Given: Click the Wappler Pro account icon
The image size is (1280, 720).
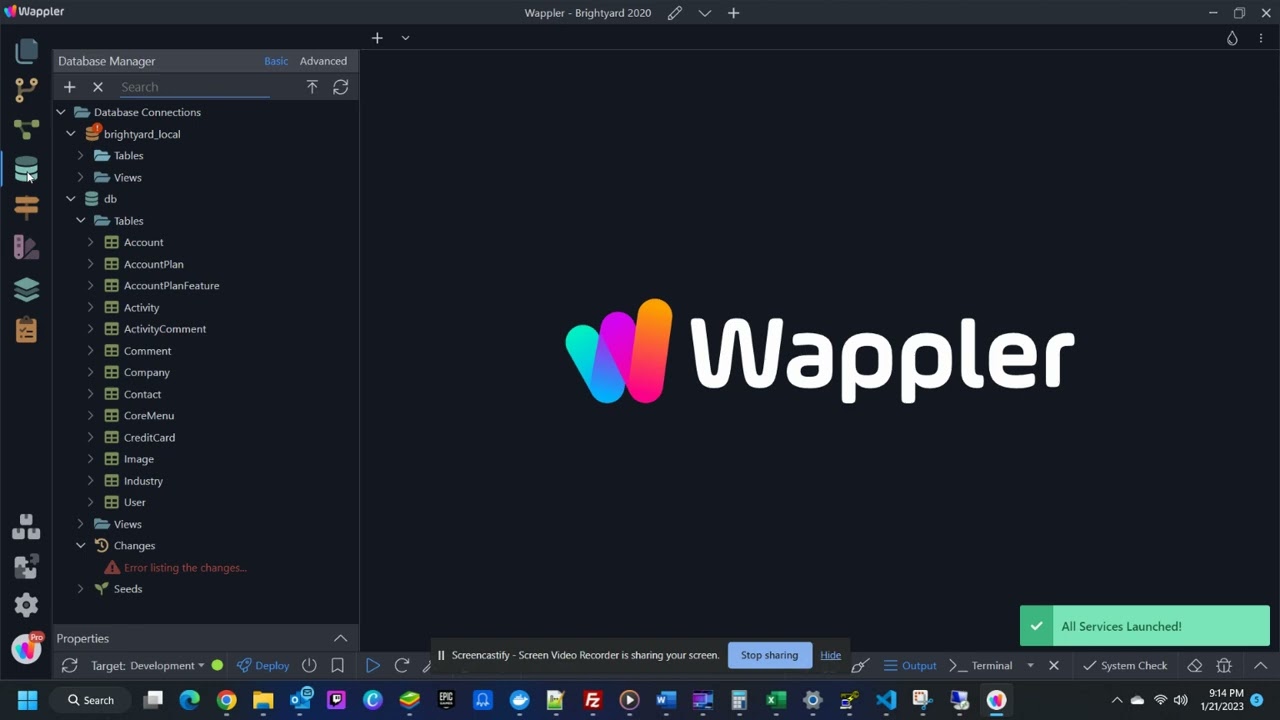Looking at the screenshot, I should (27, 648).
